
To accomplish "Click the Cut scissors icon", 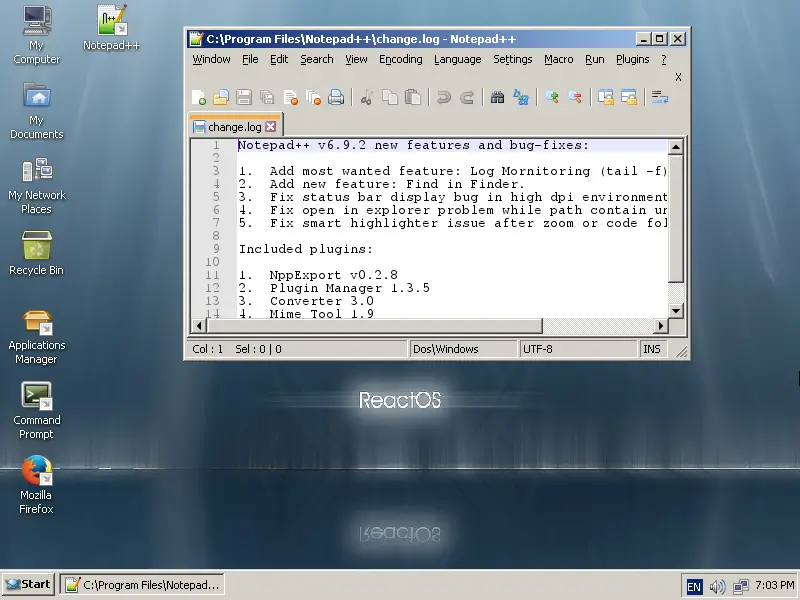I will click(x=366, y=97).
